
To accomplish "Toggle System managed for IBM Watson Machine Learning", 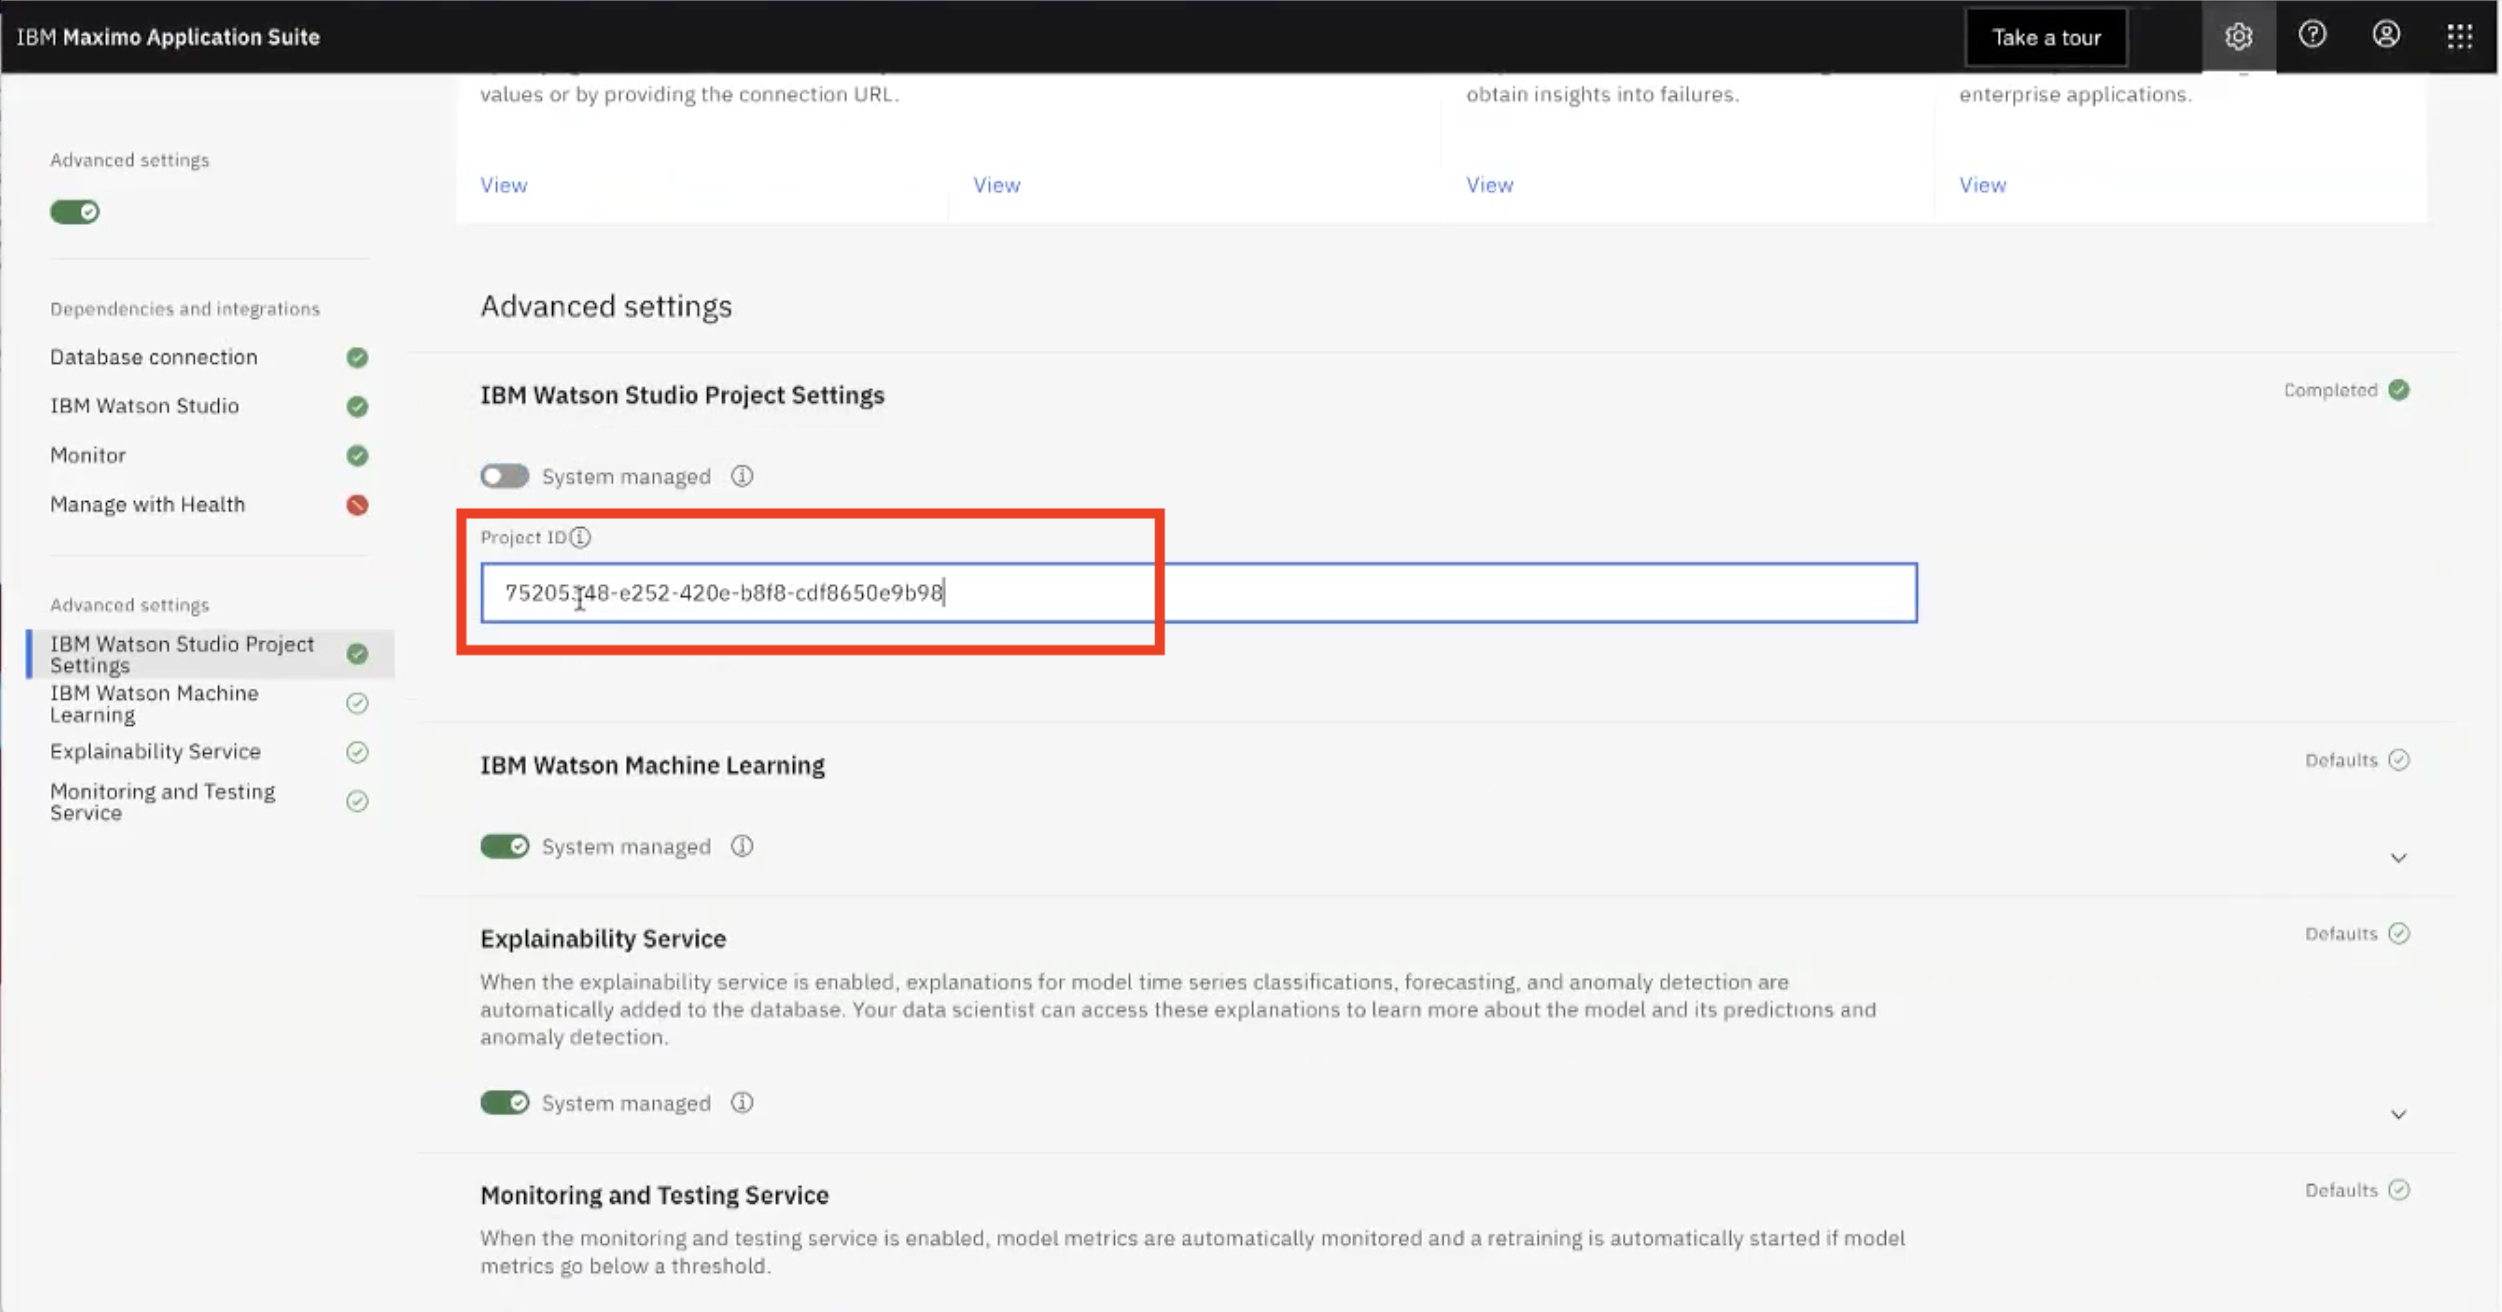I will point(504,846).
